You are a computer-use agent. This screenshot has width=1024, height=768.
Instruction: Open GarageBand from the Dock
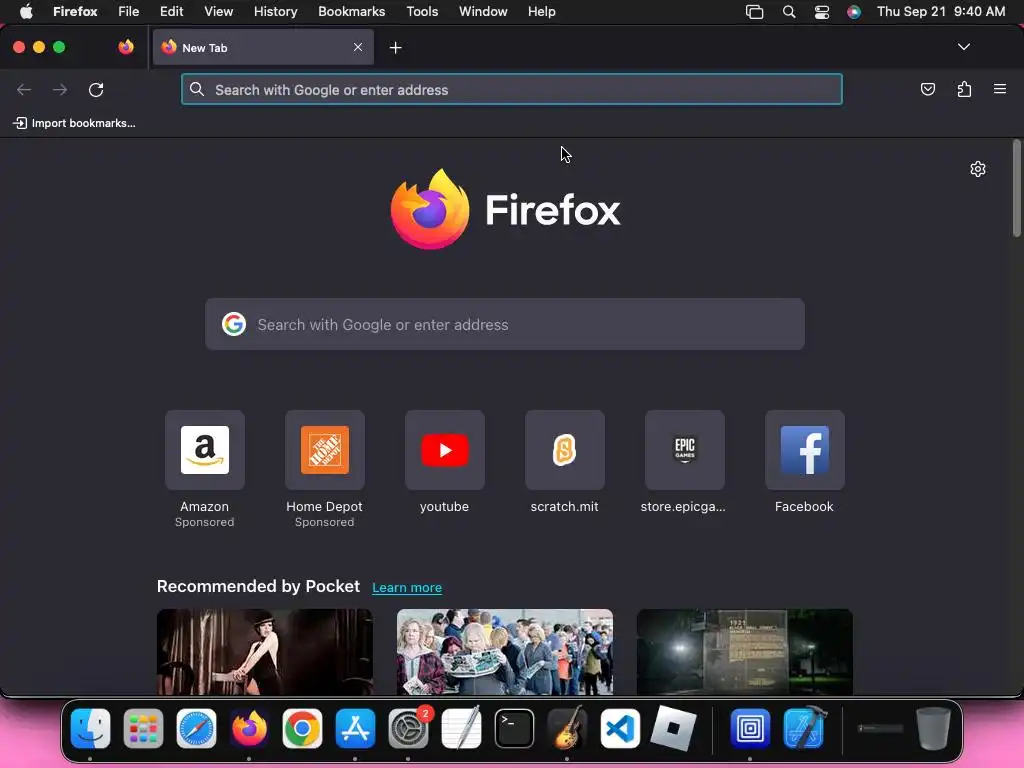pyautogui.click(x=567, y=728)
